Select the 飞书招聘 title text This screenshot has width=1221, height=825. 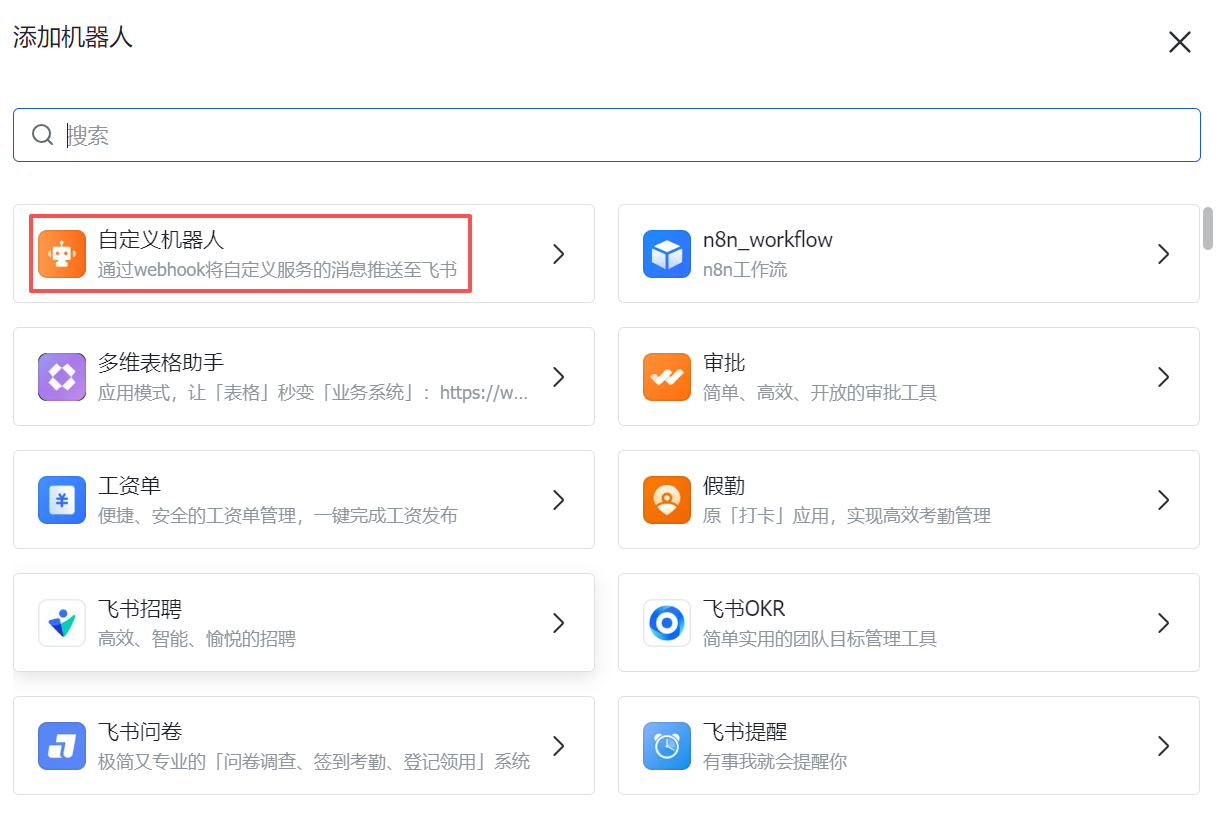point(140,609)
